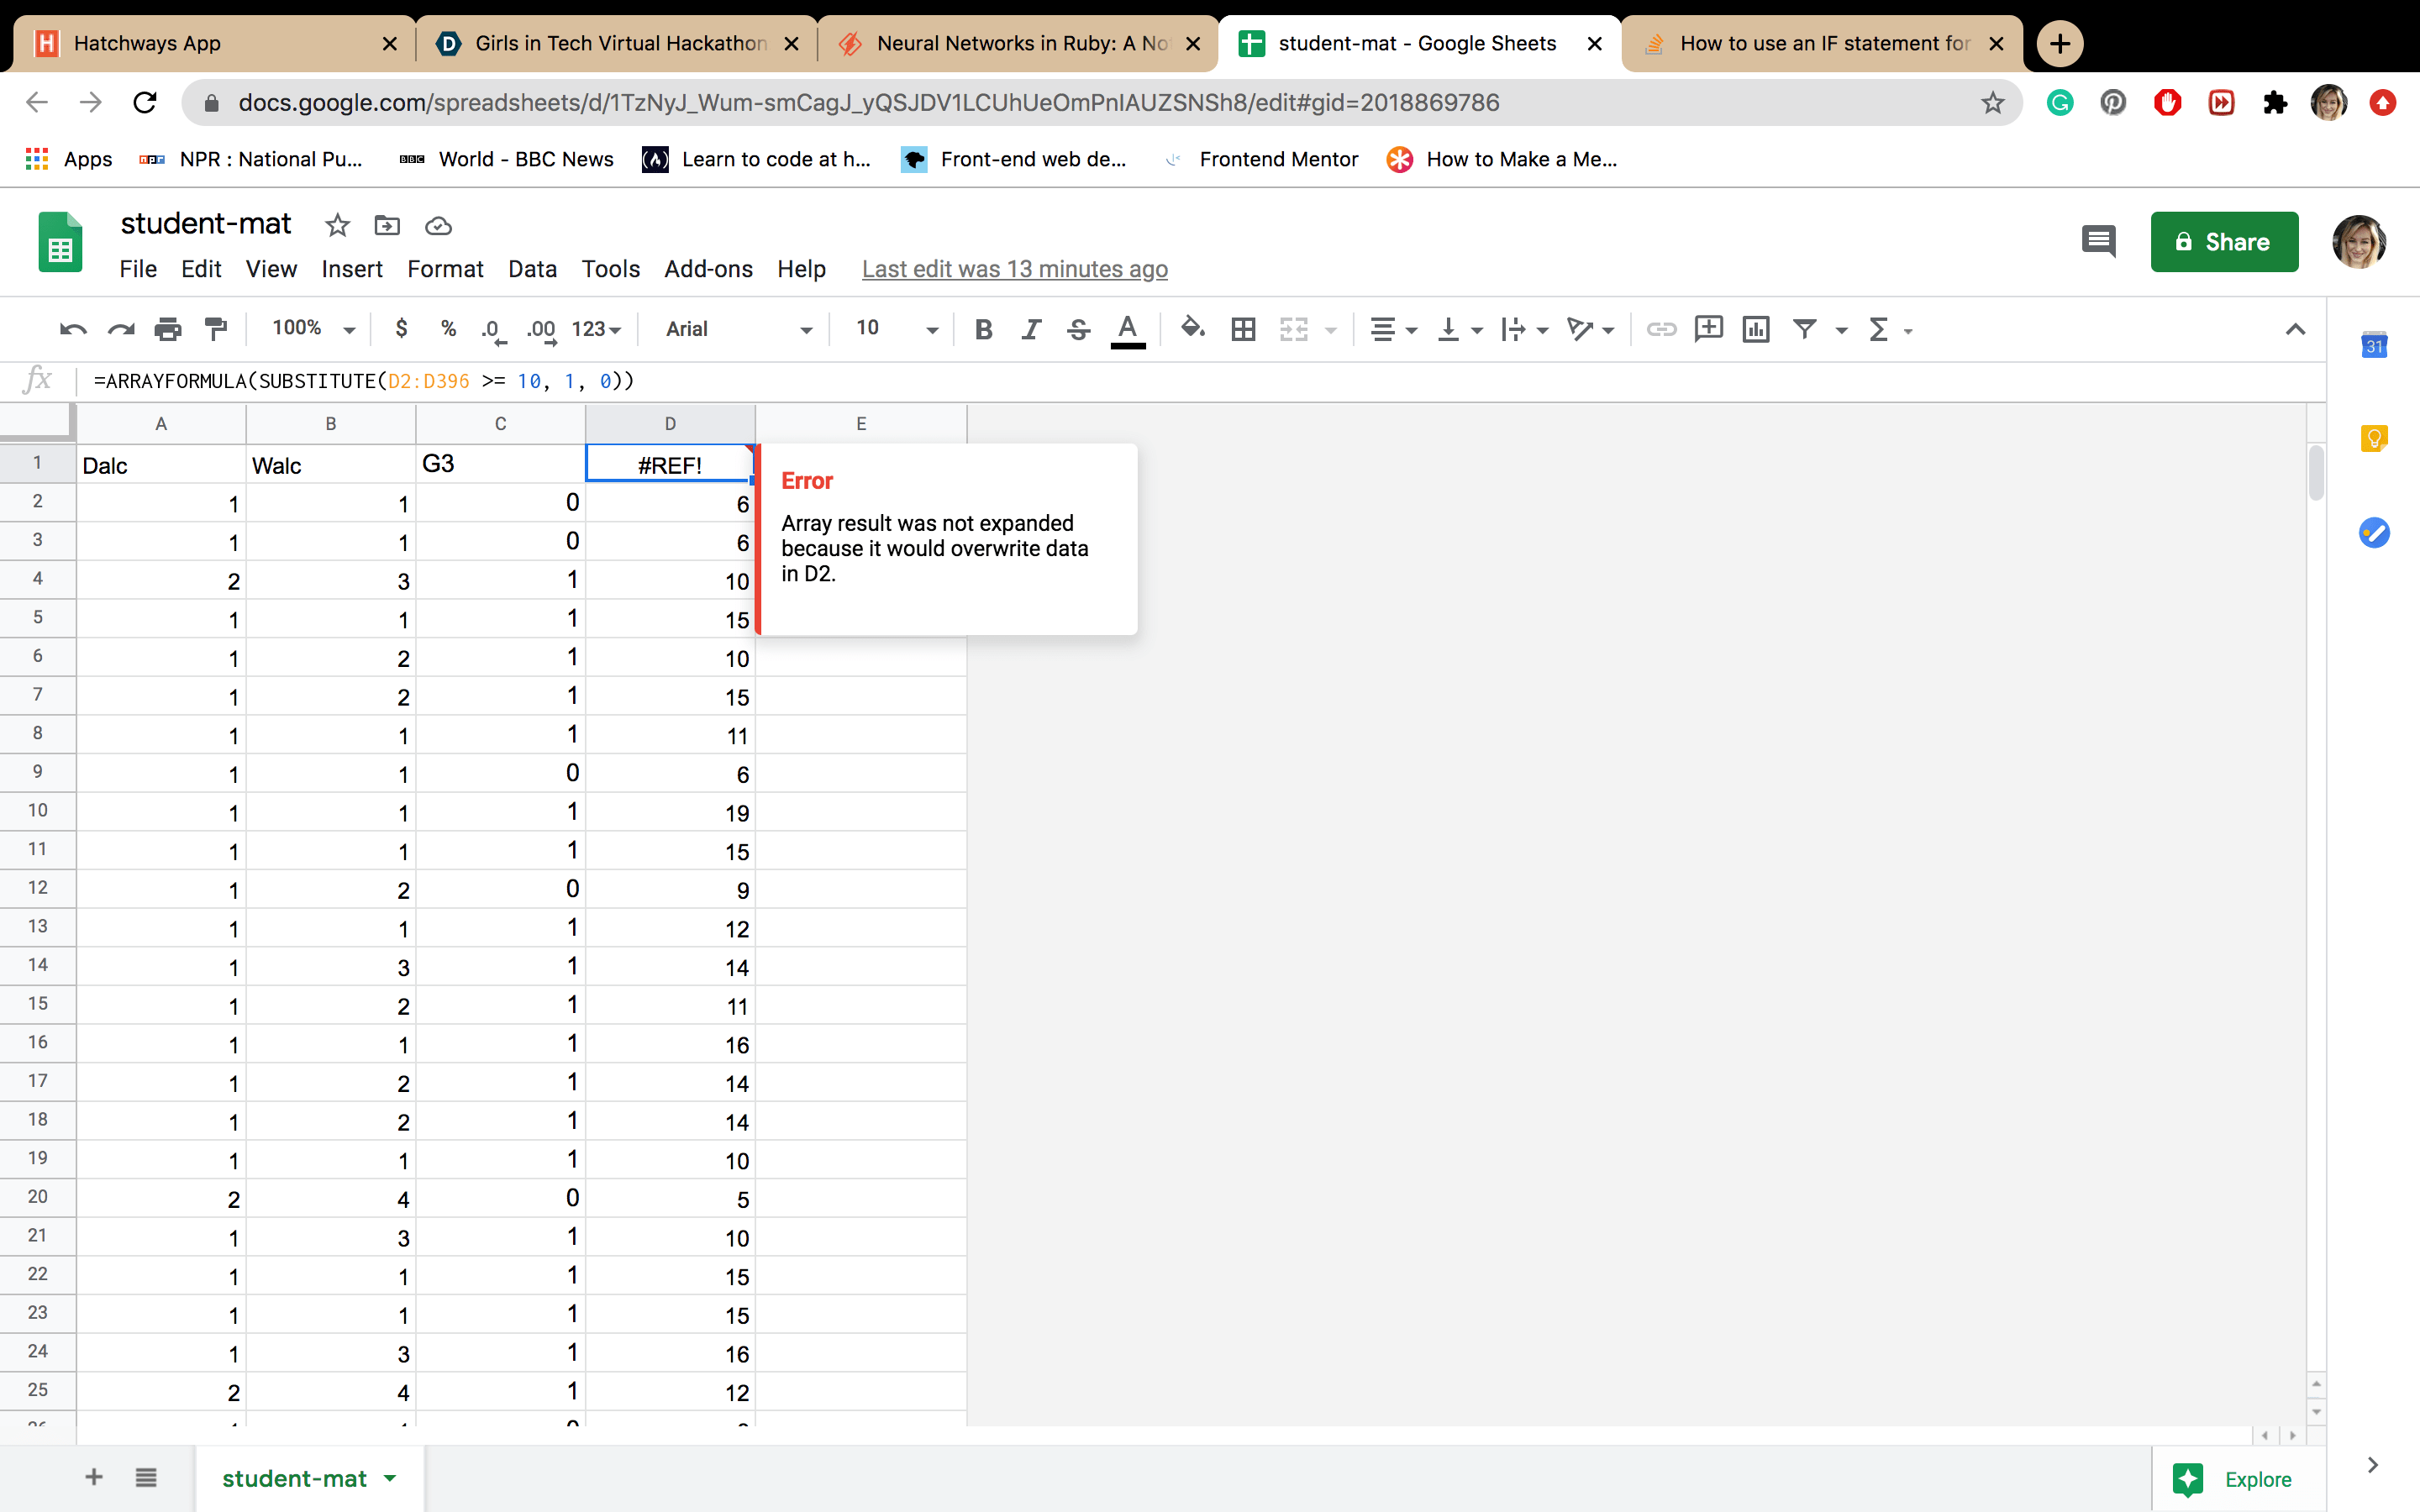Click the Redo icon in toolbar
Screen dimensions: 2420x1512
[121, 329]
